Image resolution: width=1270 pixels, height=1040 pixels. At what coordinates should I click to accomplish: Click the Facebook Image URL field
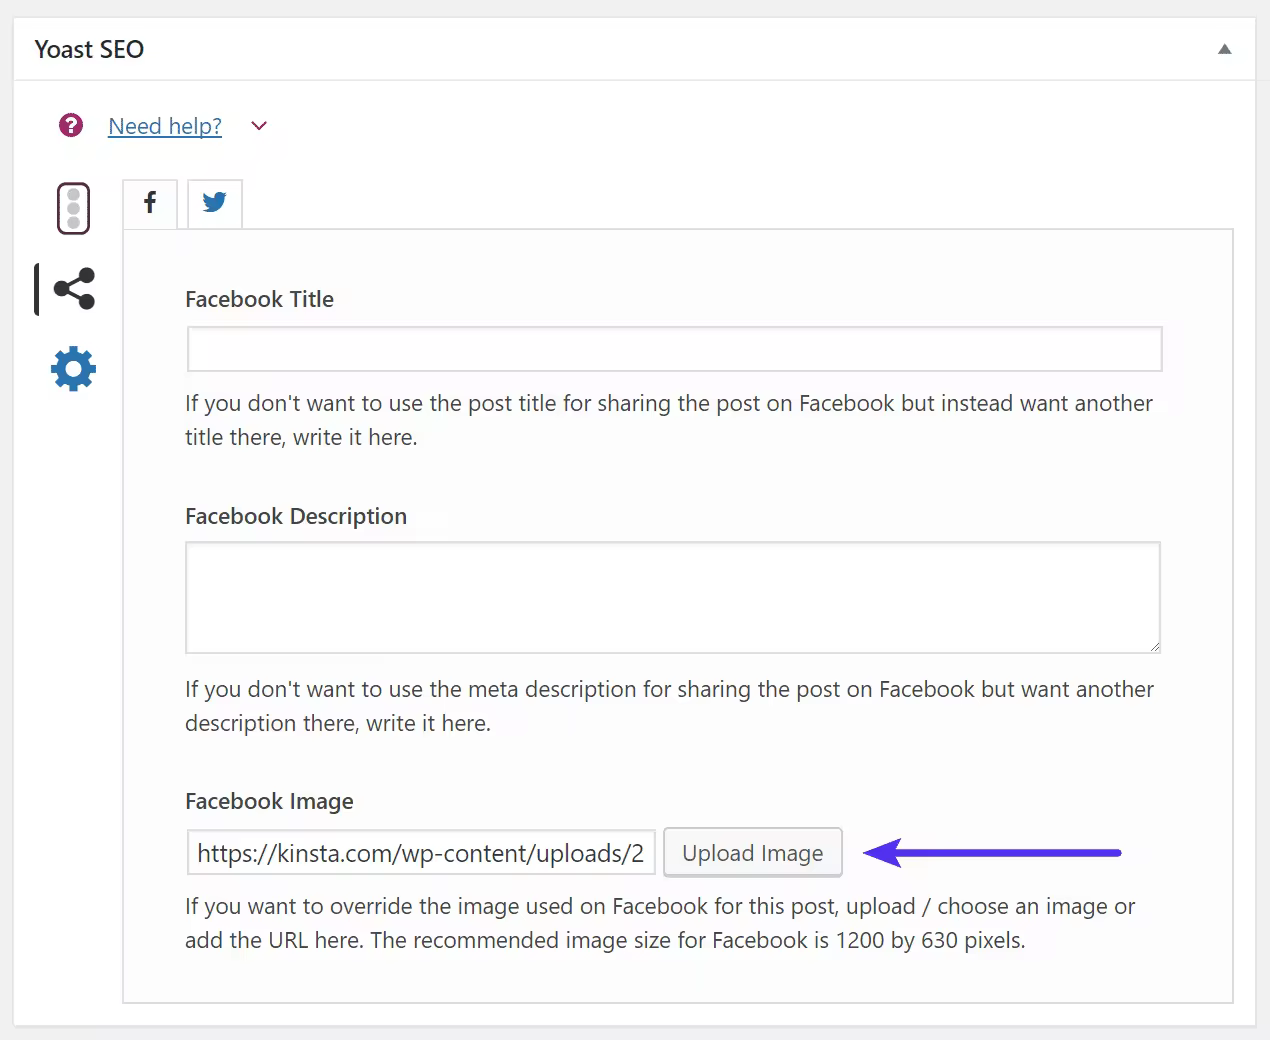pos(421,853)
